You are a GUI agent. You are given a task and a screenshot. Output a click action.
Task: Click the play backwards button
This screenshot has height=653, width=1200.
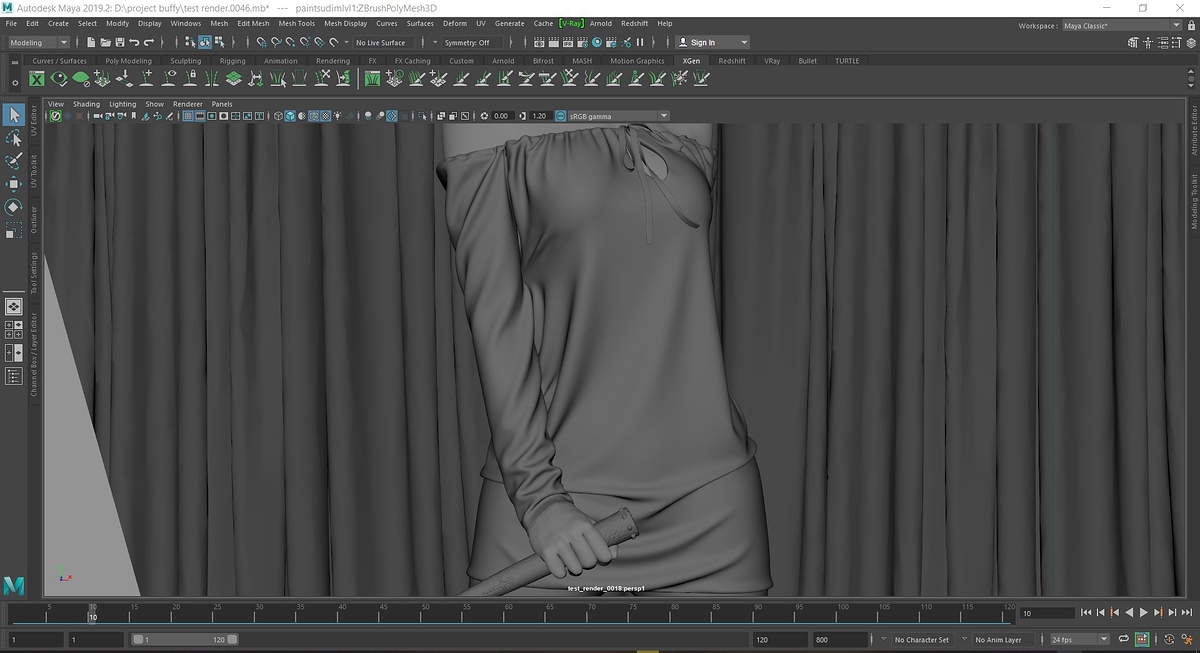(1129, 612)
